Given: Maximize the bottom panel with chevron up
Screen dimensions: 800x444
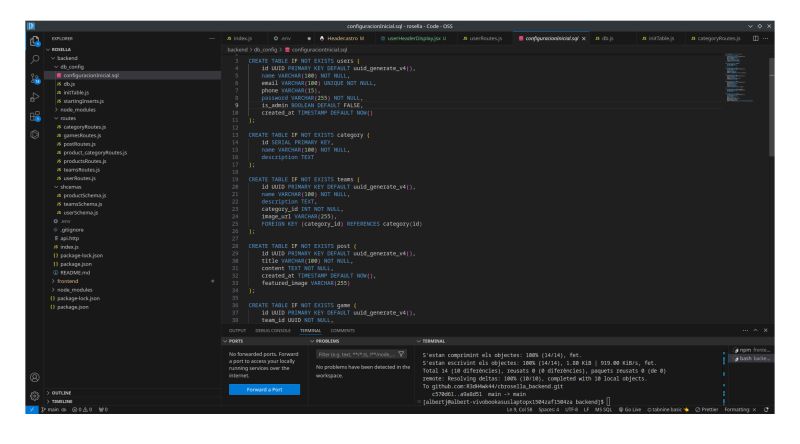Looking at the screenshot, I should coord(756,330).
